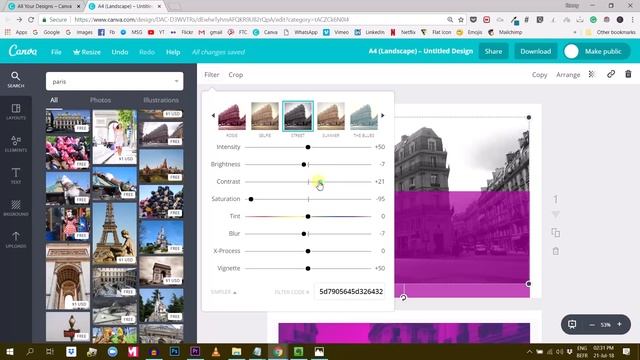The width and height of the screenshot is (640, 360).
Task: Click the Intensity slider handle
Action: 308,147
